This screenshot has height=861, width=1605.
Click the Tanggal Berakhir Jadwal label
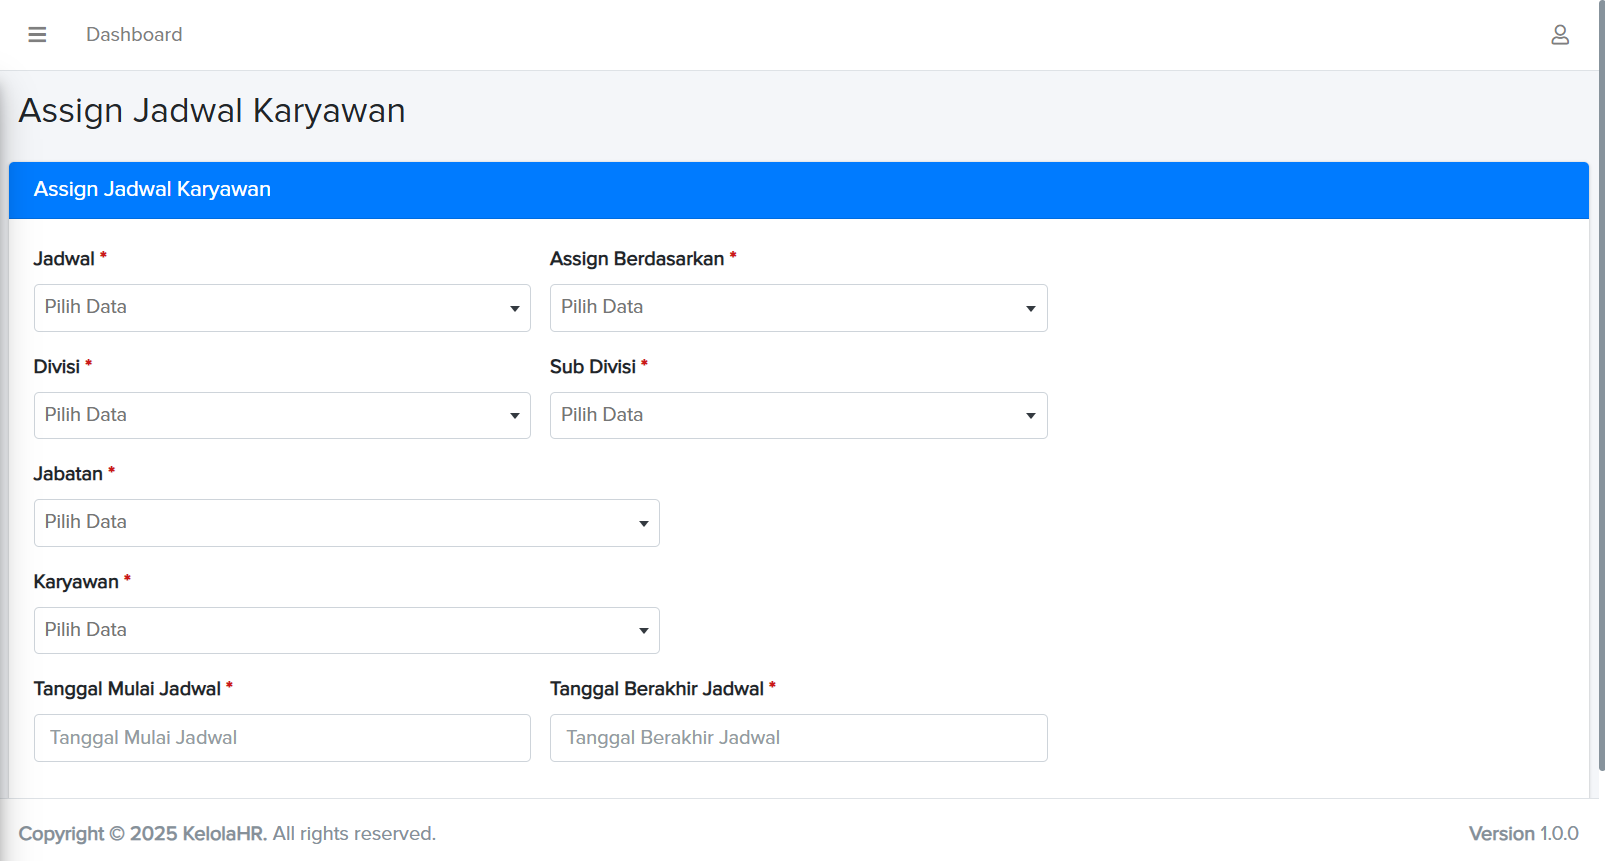click(x=656, y=689)
